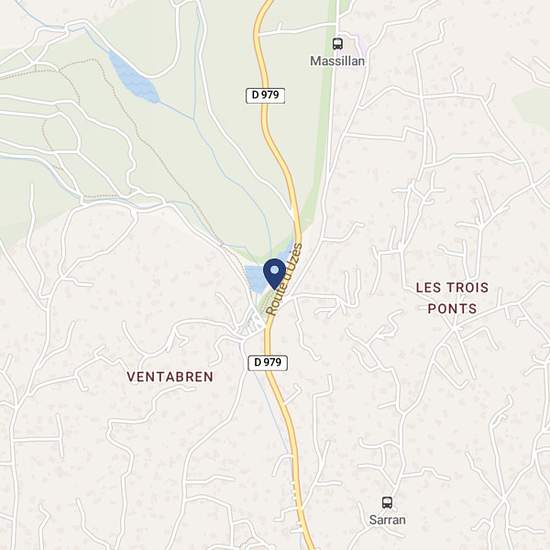Select the VENTABREN district label
This screenshot has width=550, height=550.
pyautogui.click(x=170, y=377)
